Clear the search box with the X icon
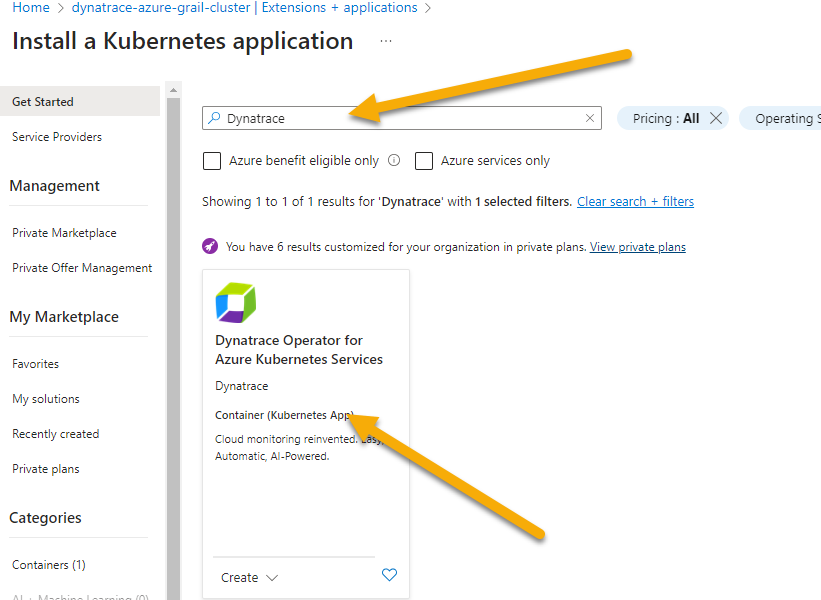821x600 pixels. (x=590, y=118)
